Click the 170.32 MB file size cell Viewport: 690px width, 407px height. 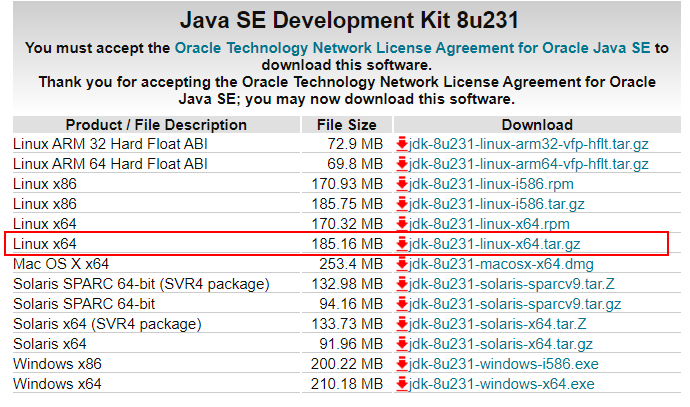pos(347,224)
